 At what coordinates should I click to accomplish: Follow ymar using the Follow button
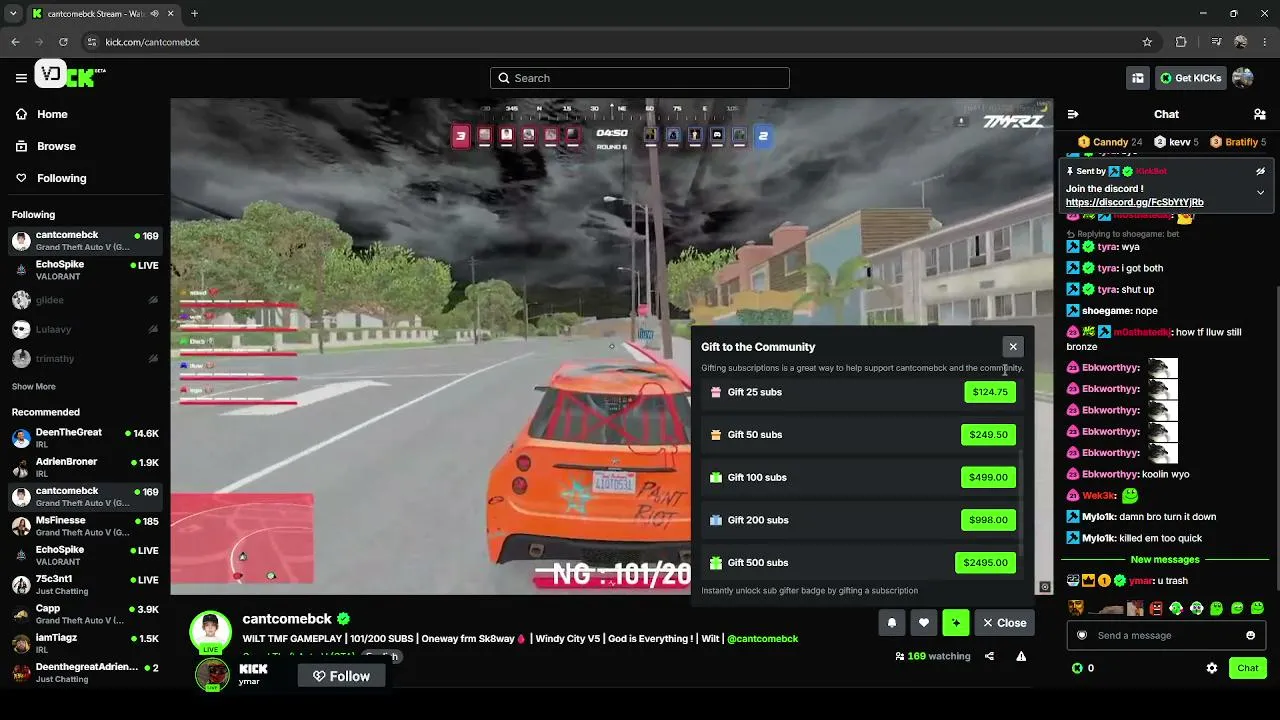pos(341,676)
